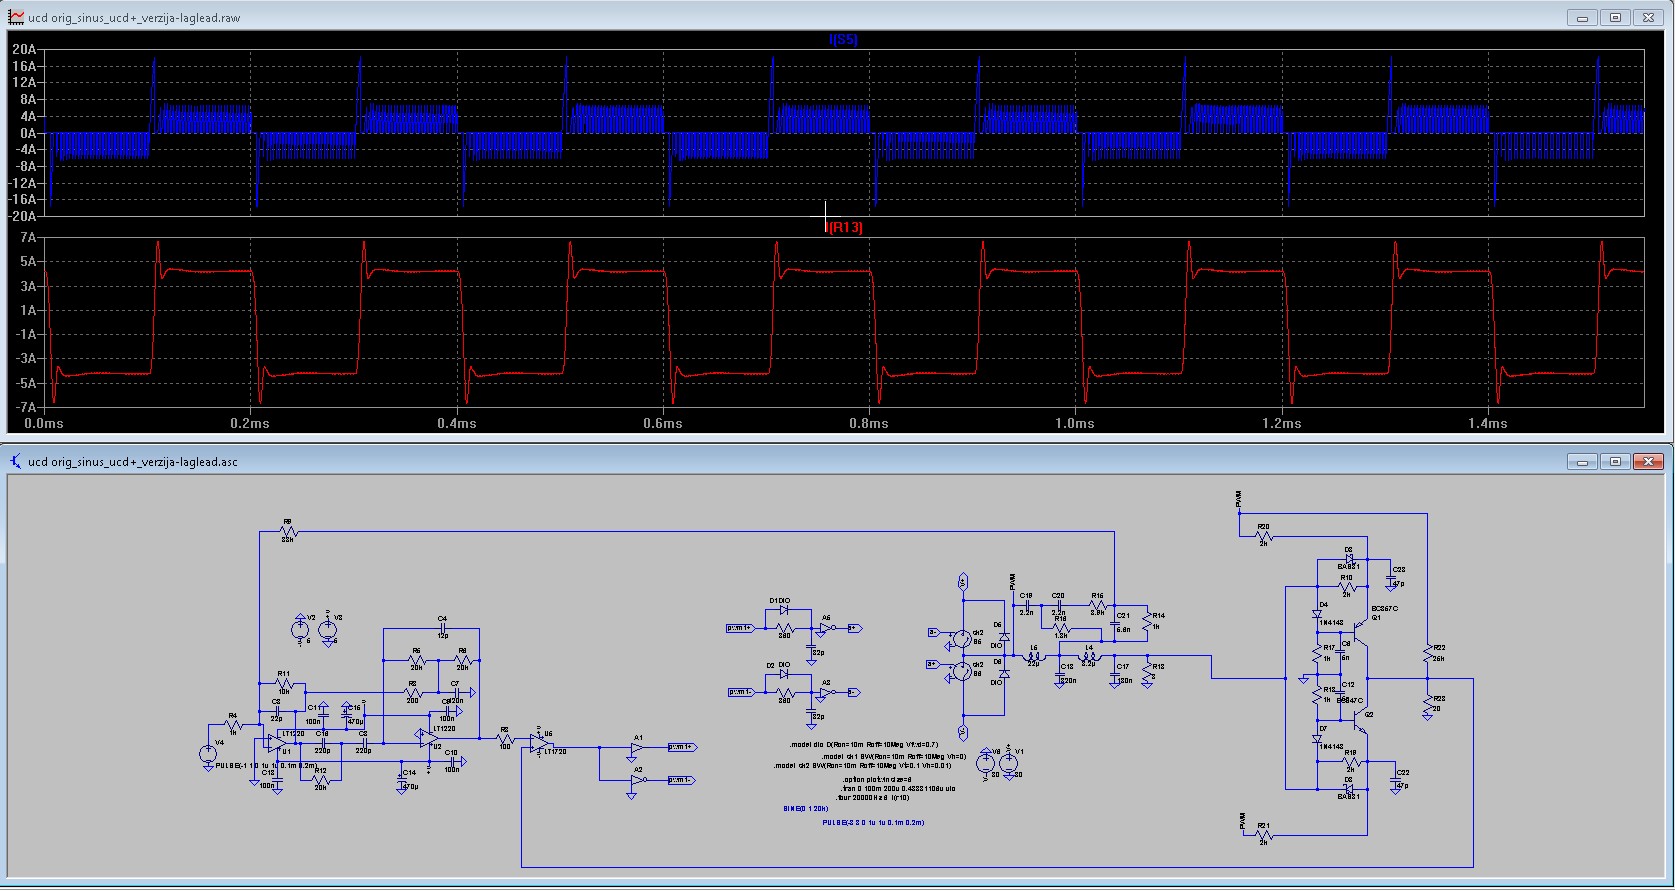The width and height of the screenshot is (1675, 891).
Task: Click the .option plotwinsize directive
Action: point(878,778)
